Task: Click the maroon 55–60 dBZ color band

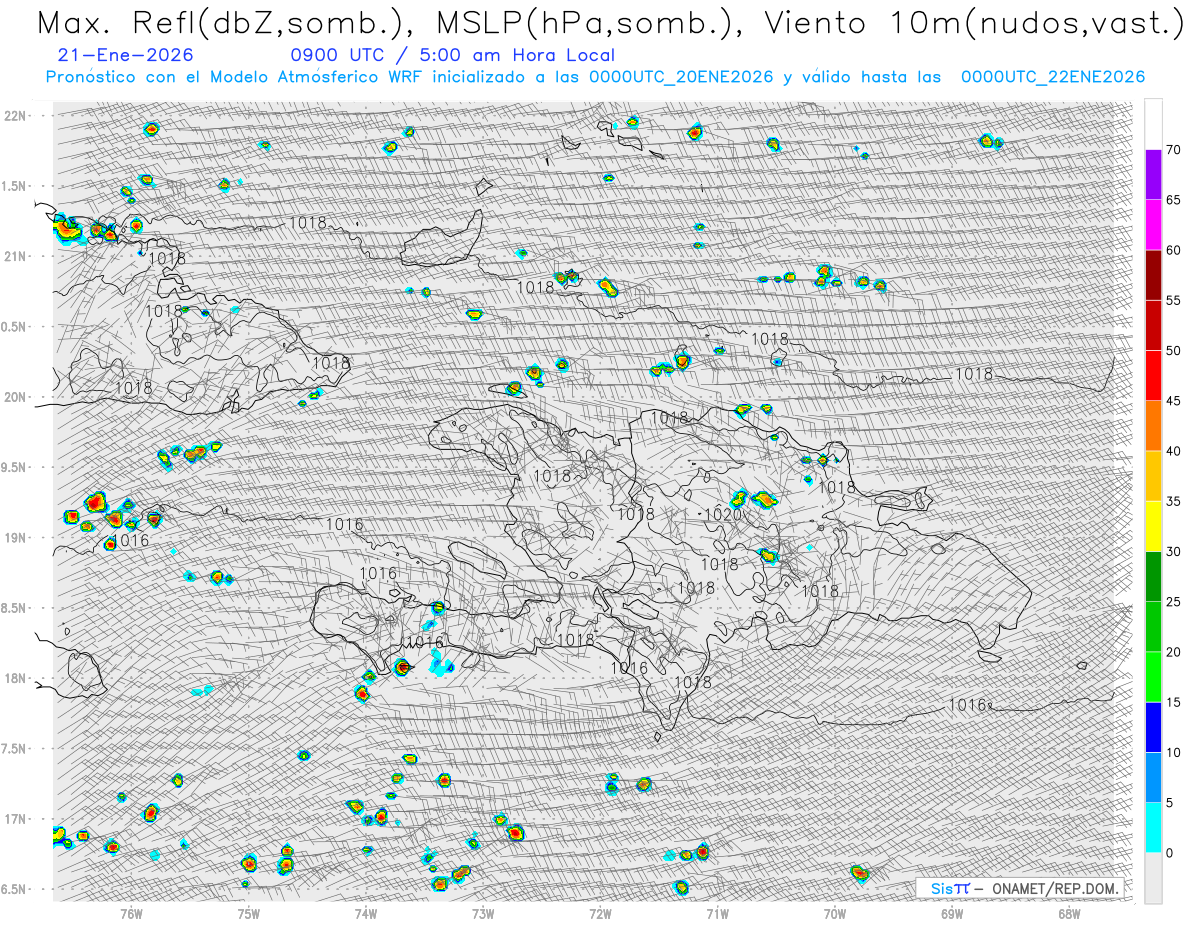Action: [x=1153, y=275]
